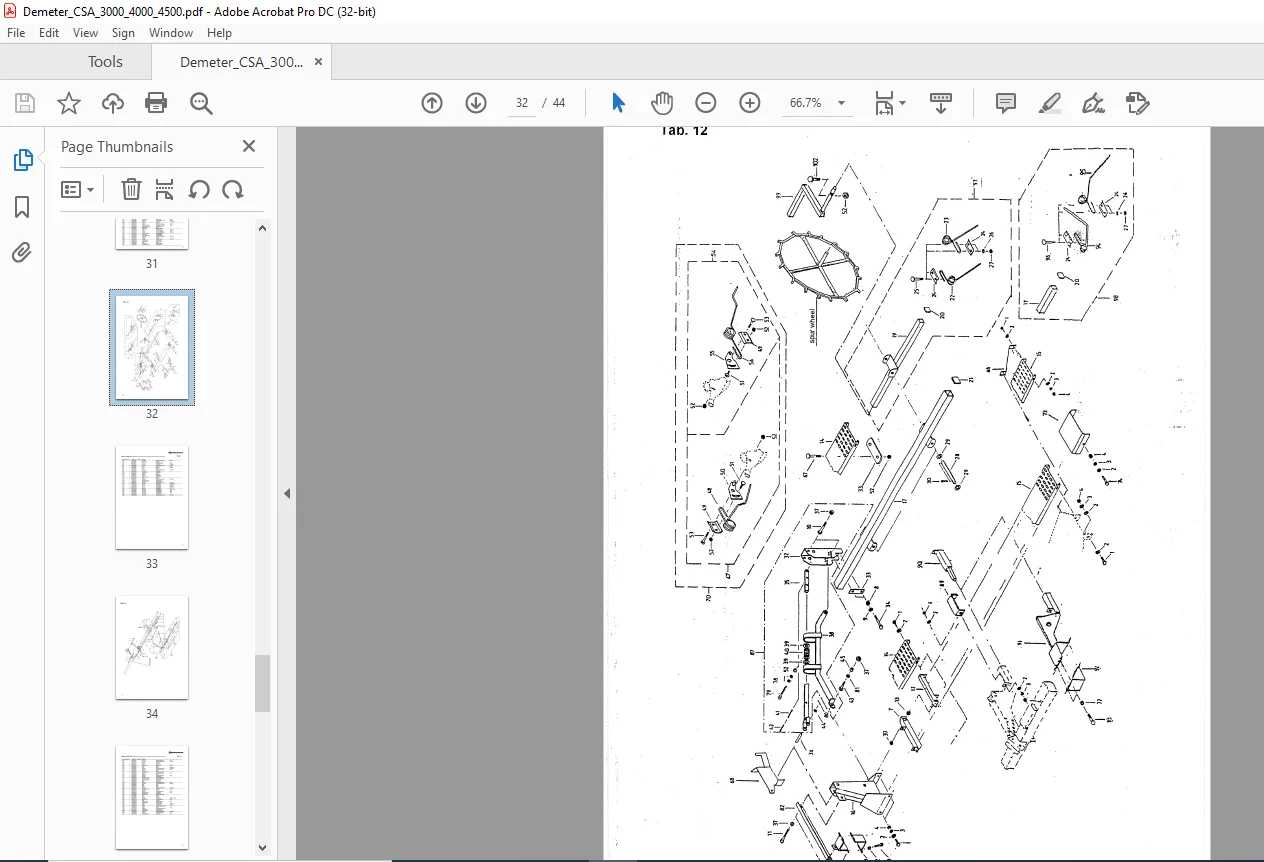Choose the highlighter pen tool
The image size is (1264, 862).
(1050, 103)
